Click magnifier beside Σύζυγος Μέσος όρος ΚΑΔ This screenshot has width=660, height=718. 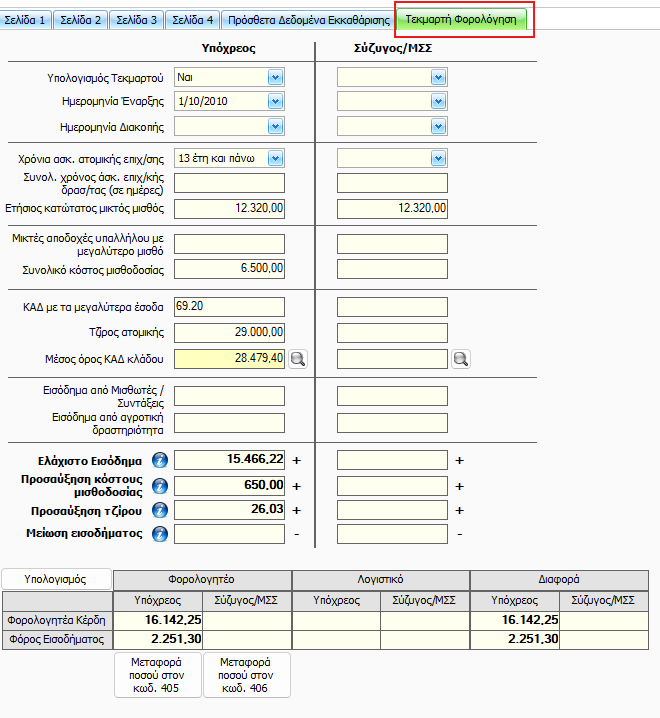click(x=461, y=359)
